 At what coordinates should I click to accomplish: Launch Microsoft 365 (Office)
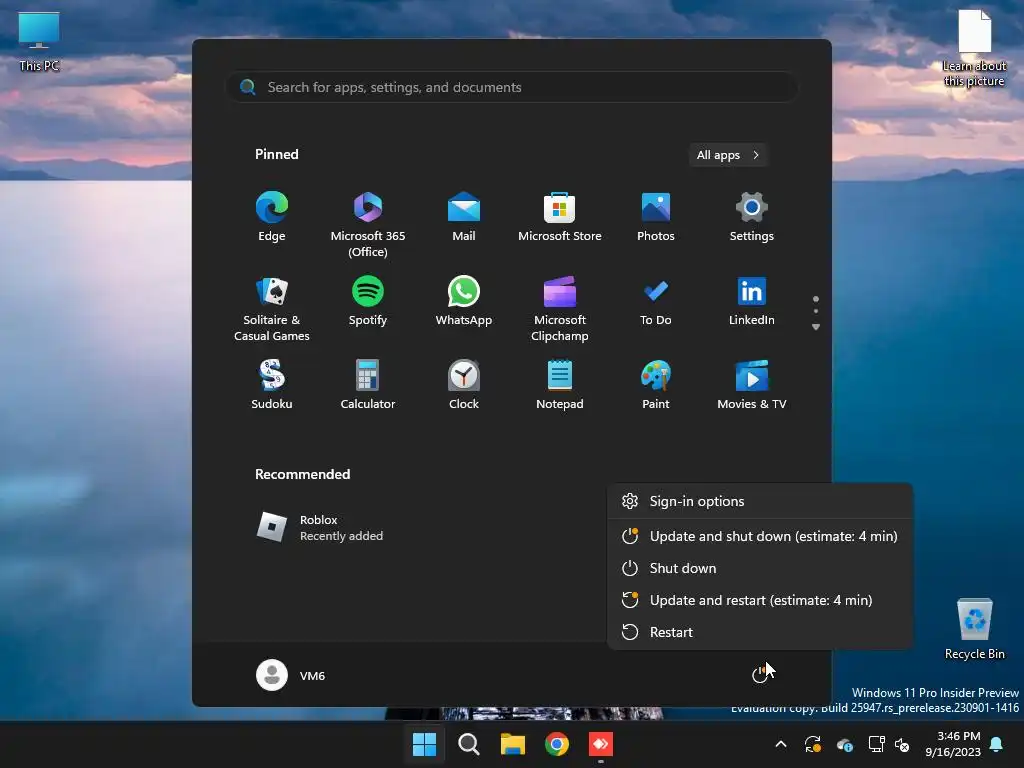[368, 225]
